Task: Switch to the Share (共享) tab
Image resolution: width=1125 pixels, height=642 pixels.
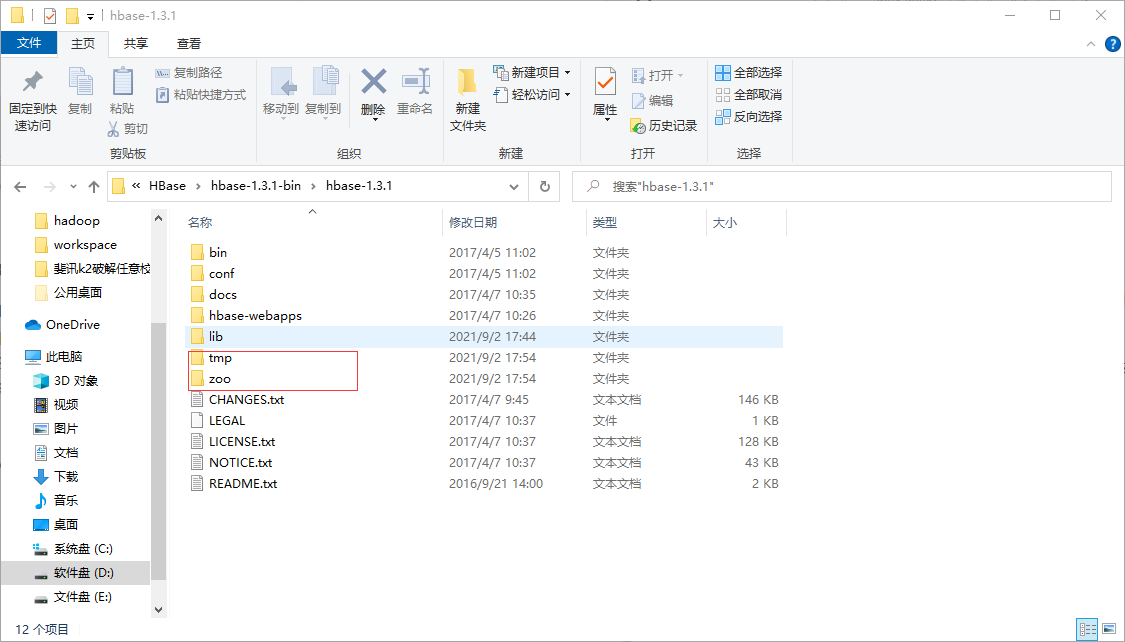Action: tap(136, 44)
